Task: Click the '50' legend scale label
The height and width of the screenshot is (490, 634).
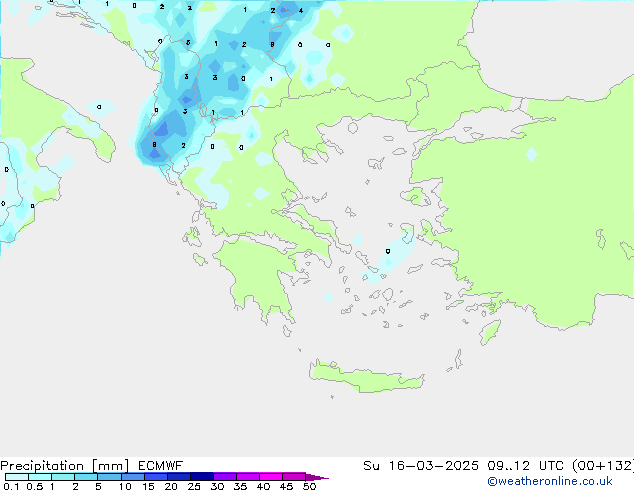Action: 309,486
